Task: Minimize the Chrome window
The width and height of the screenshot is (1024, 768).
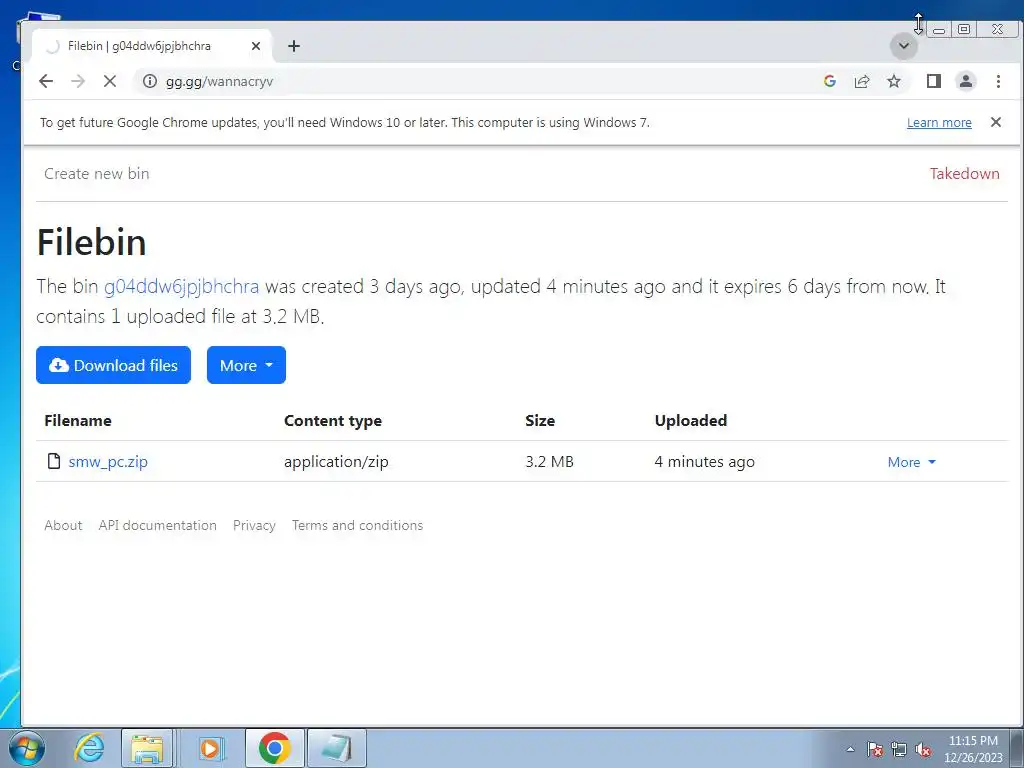Action: pyautogui.click(x=938, y=29)
